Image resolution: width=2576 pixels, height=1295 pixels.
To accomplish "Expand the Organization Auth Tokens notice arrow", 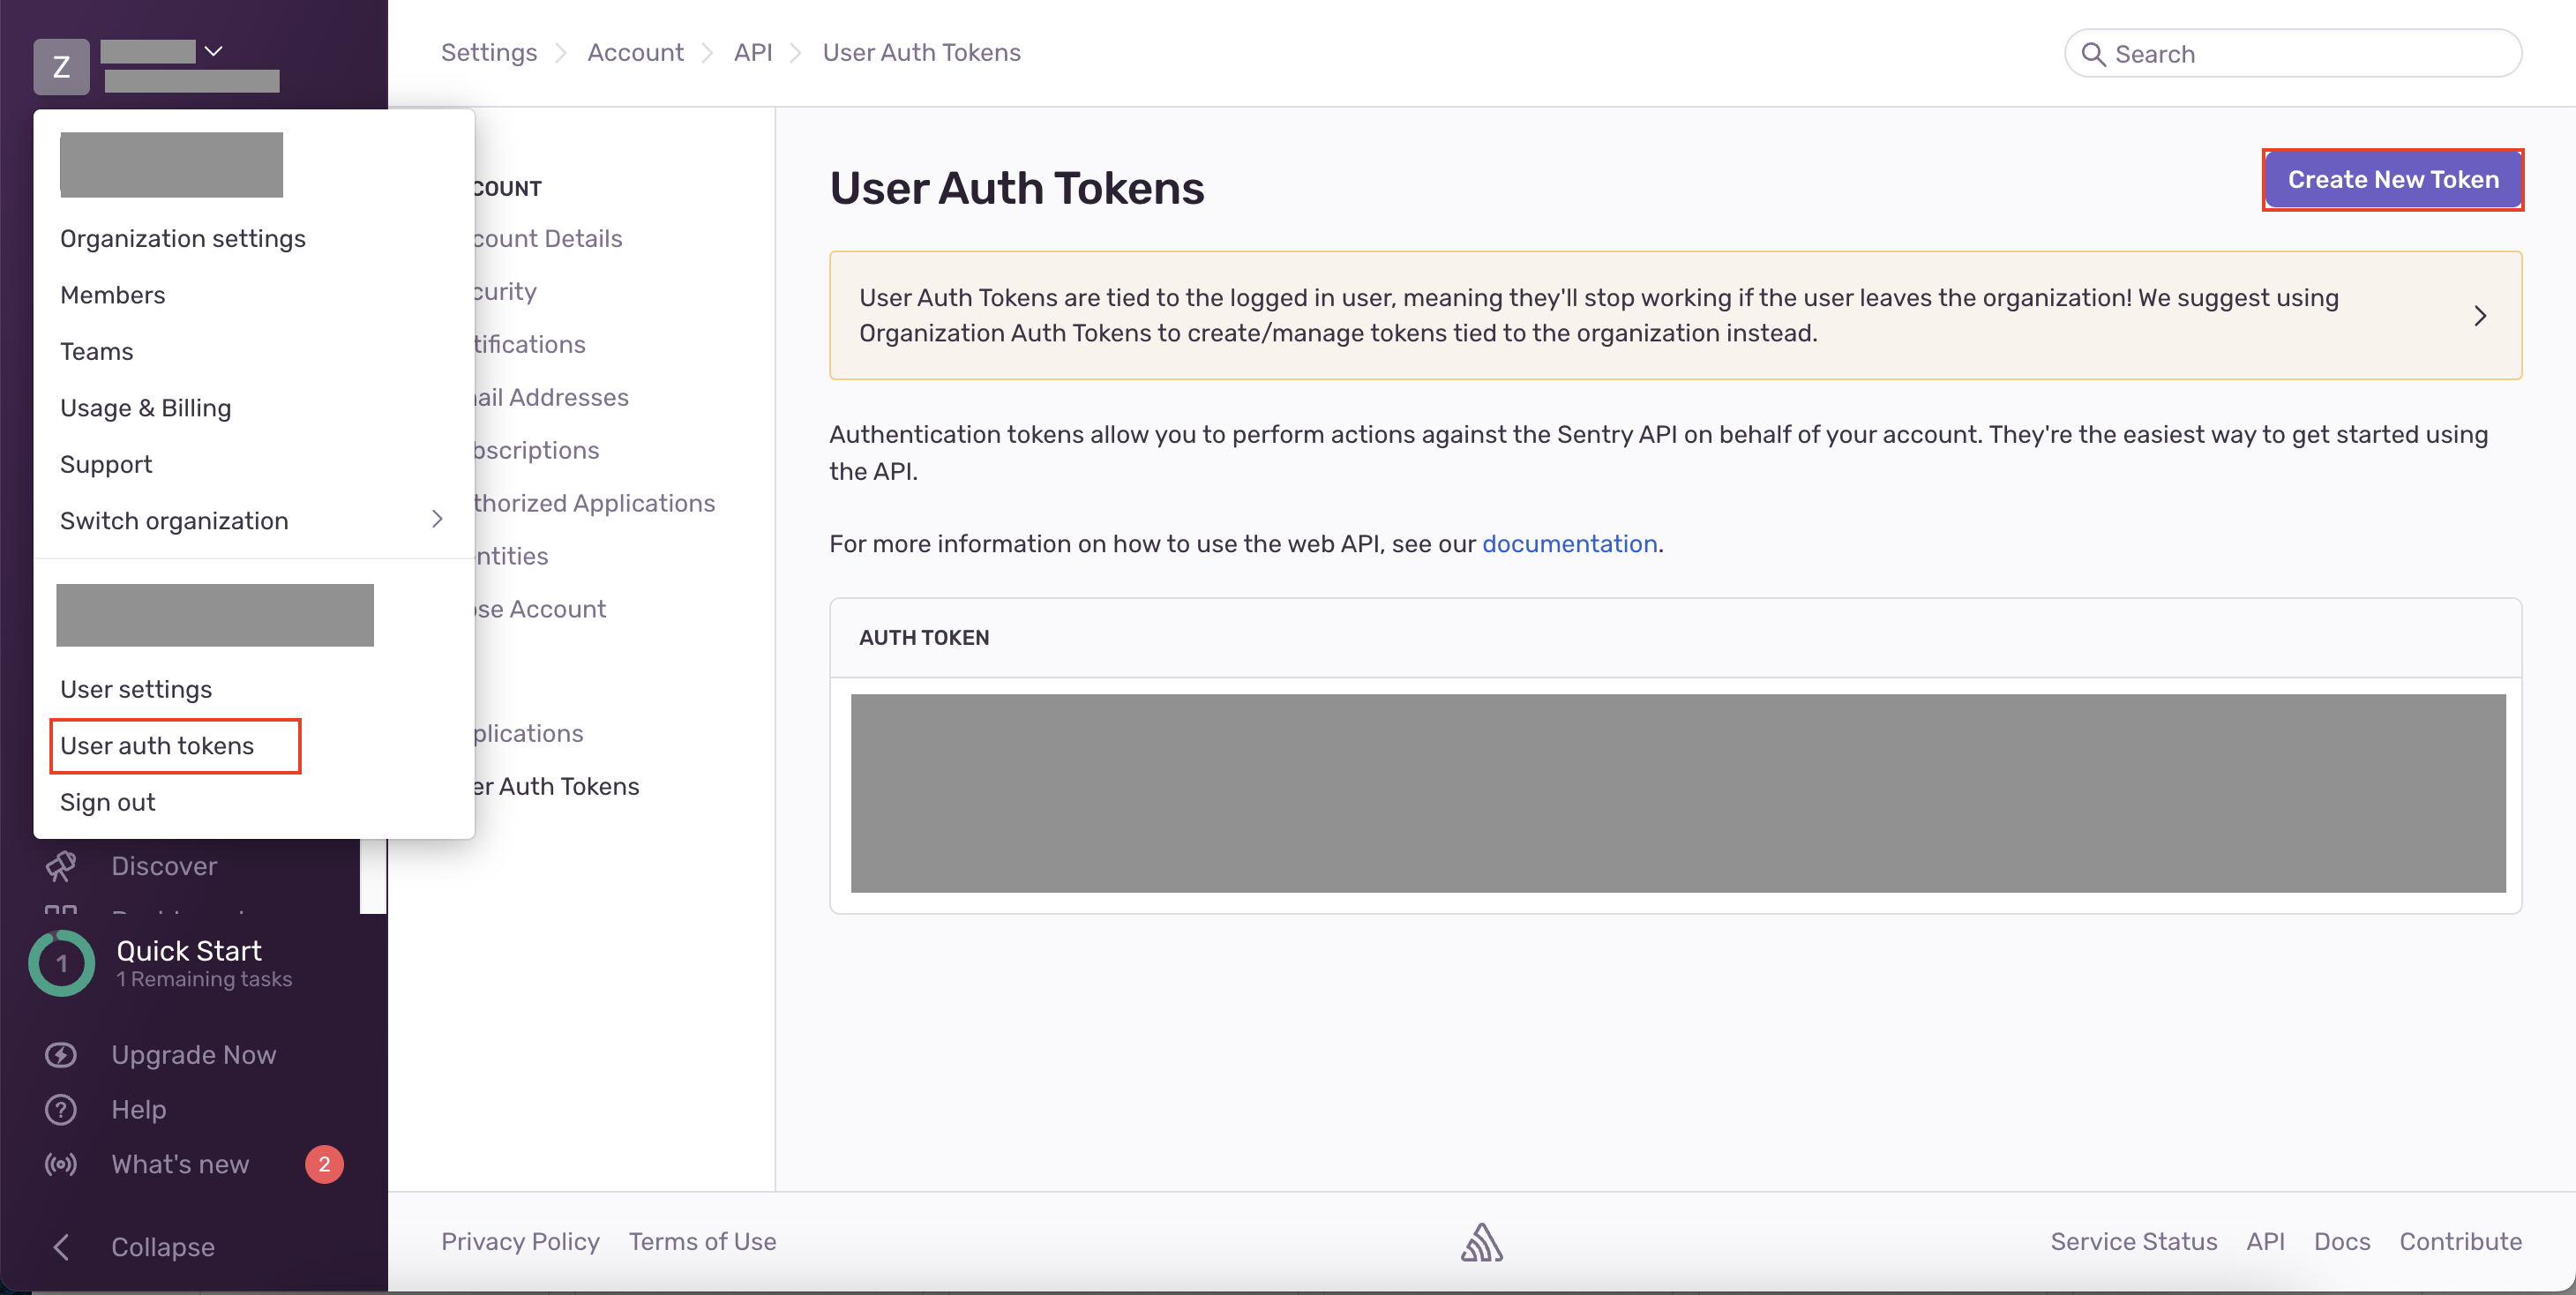I will point(2480,316).
